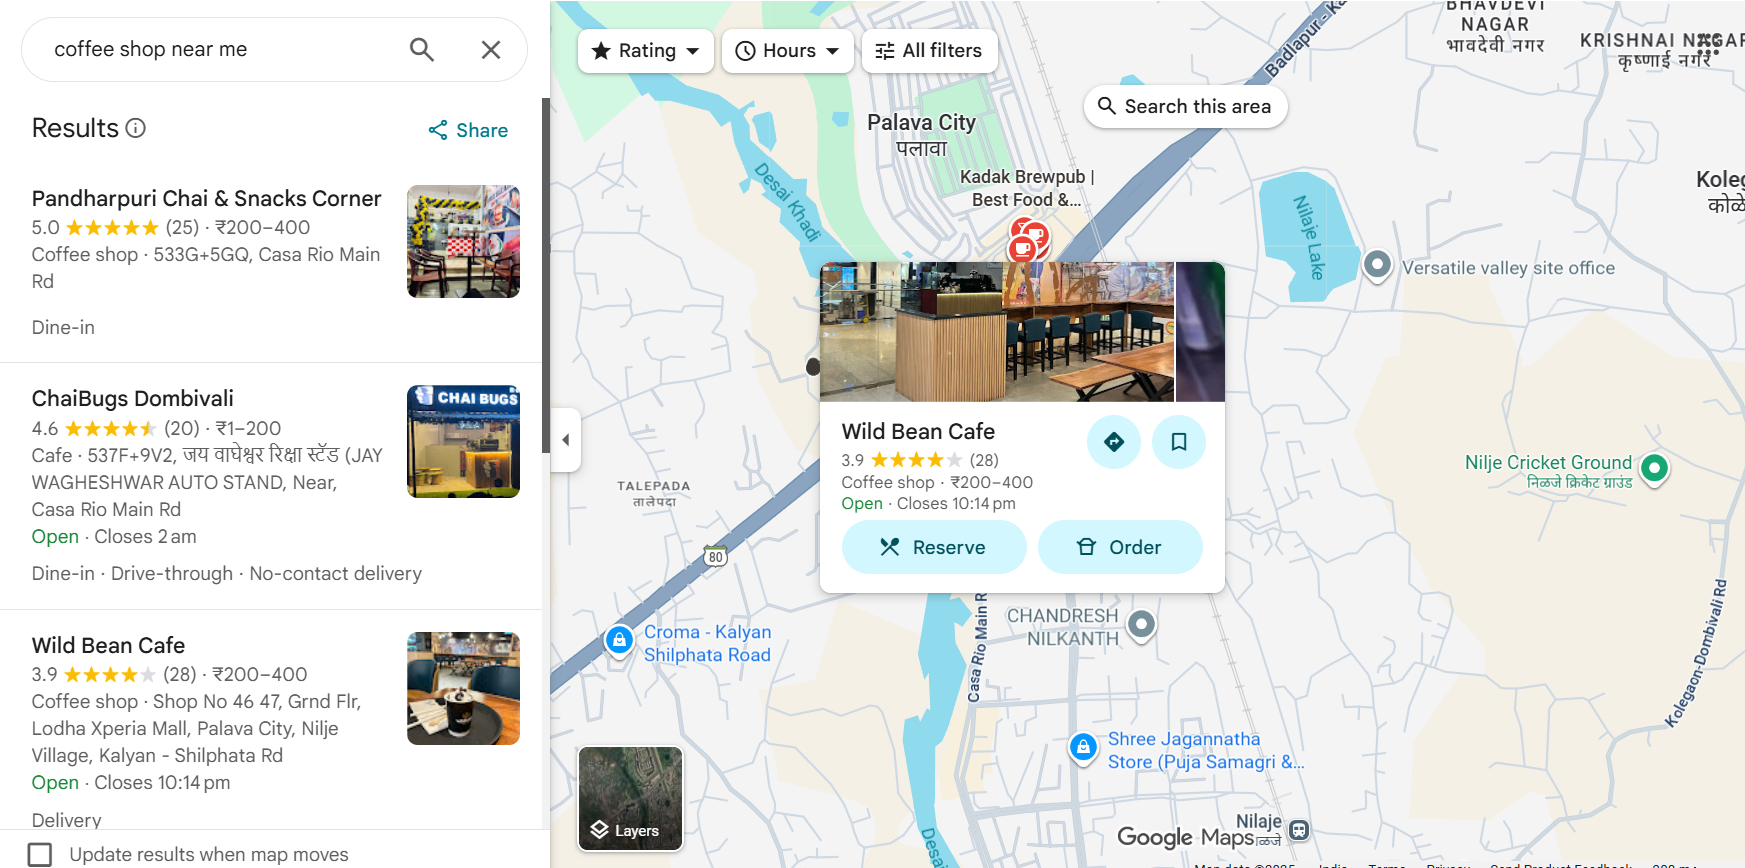Click the search magnifier icon
This screenshot has height=868, width=1745.
coord(422,50)
